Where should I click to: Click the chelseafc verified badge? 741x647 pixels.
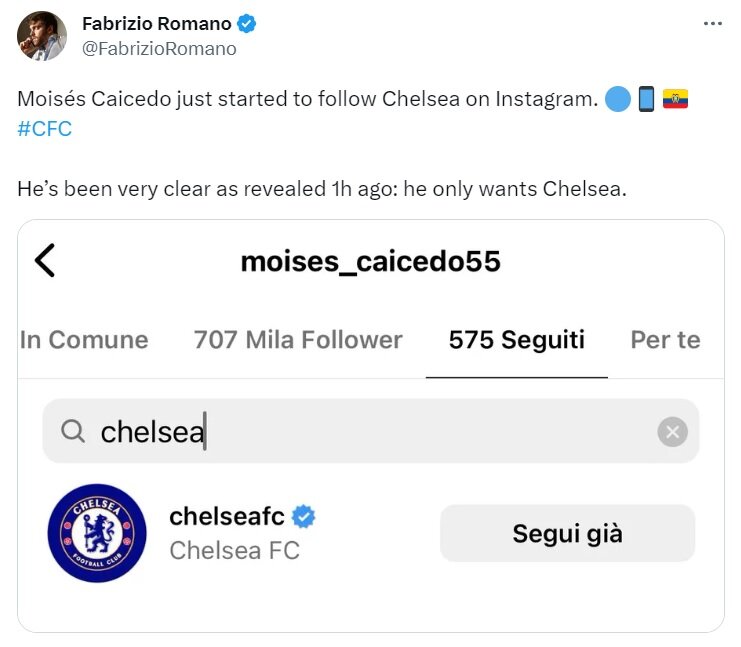point(304,517)
